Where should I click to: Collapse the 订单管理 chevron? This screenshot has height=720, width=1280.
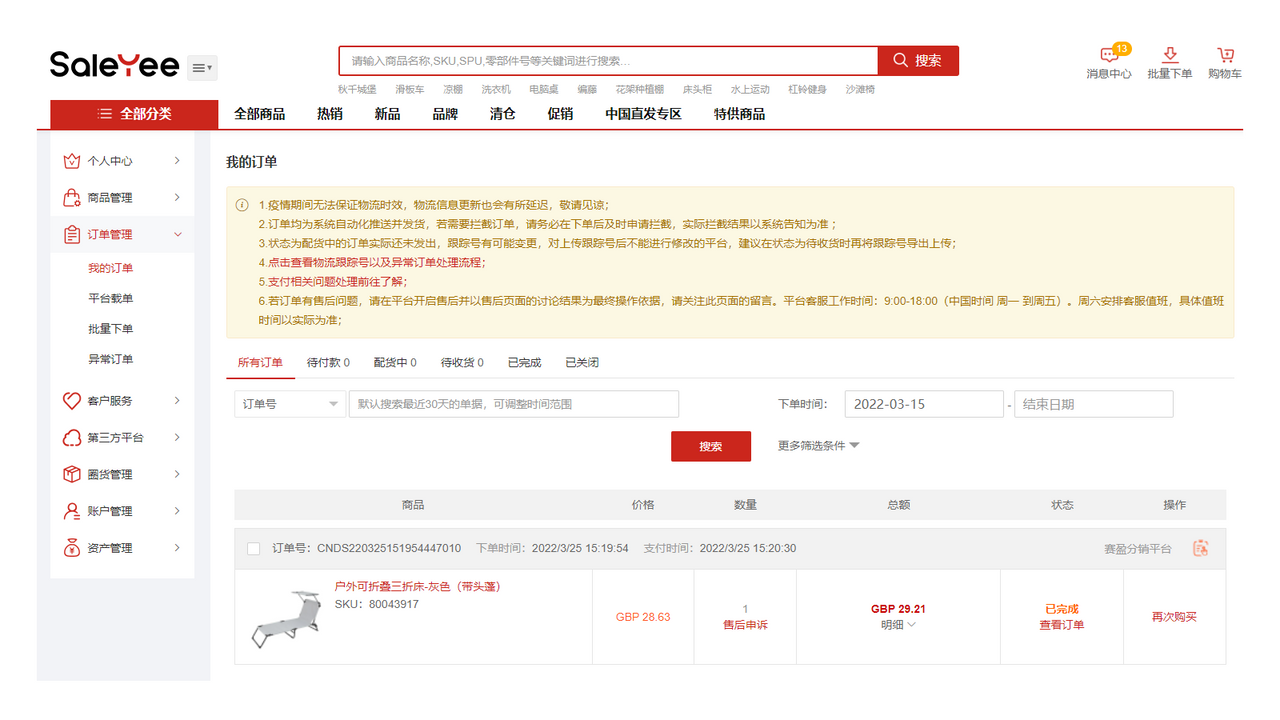coord(178,235)
